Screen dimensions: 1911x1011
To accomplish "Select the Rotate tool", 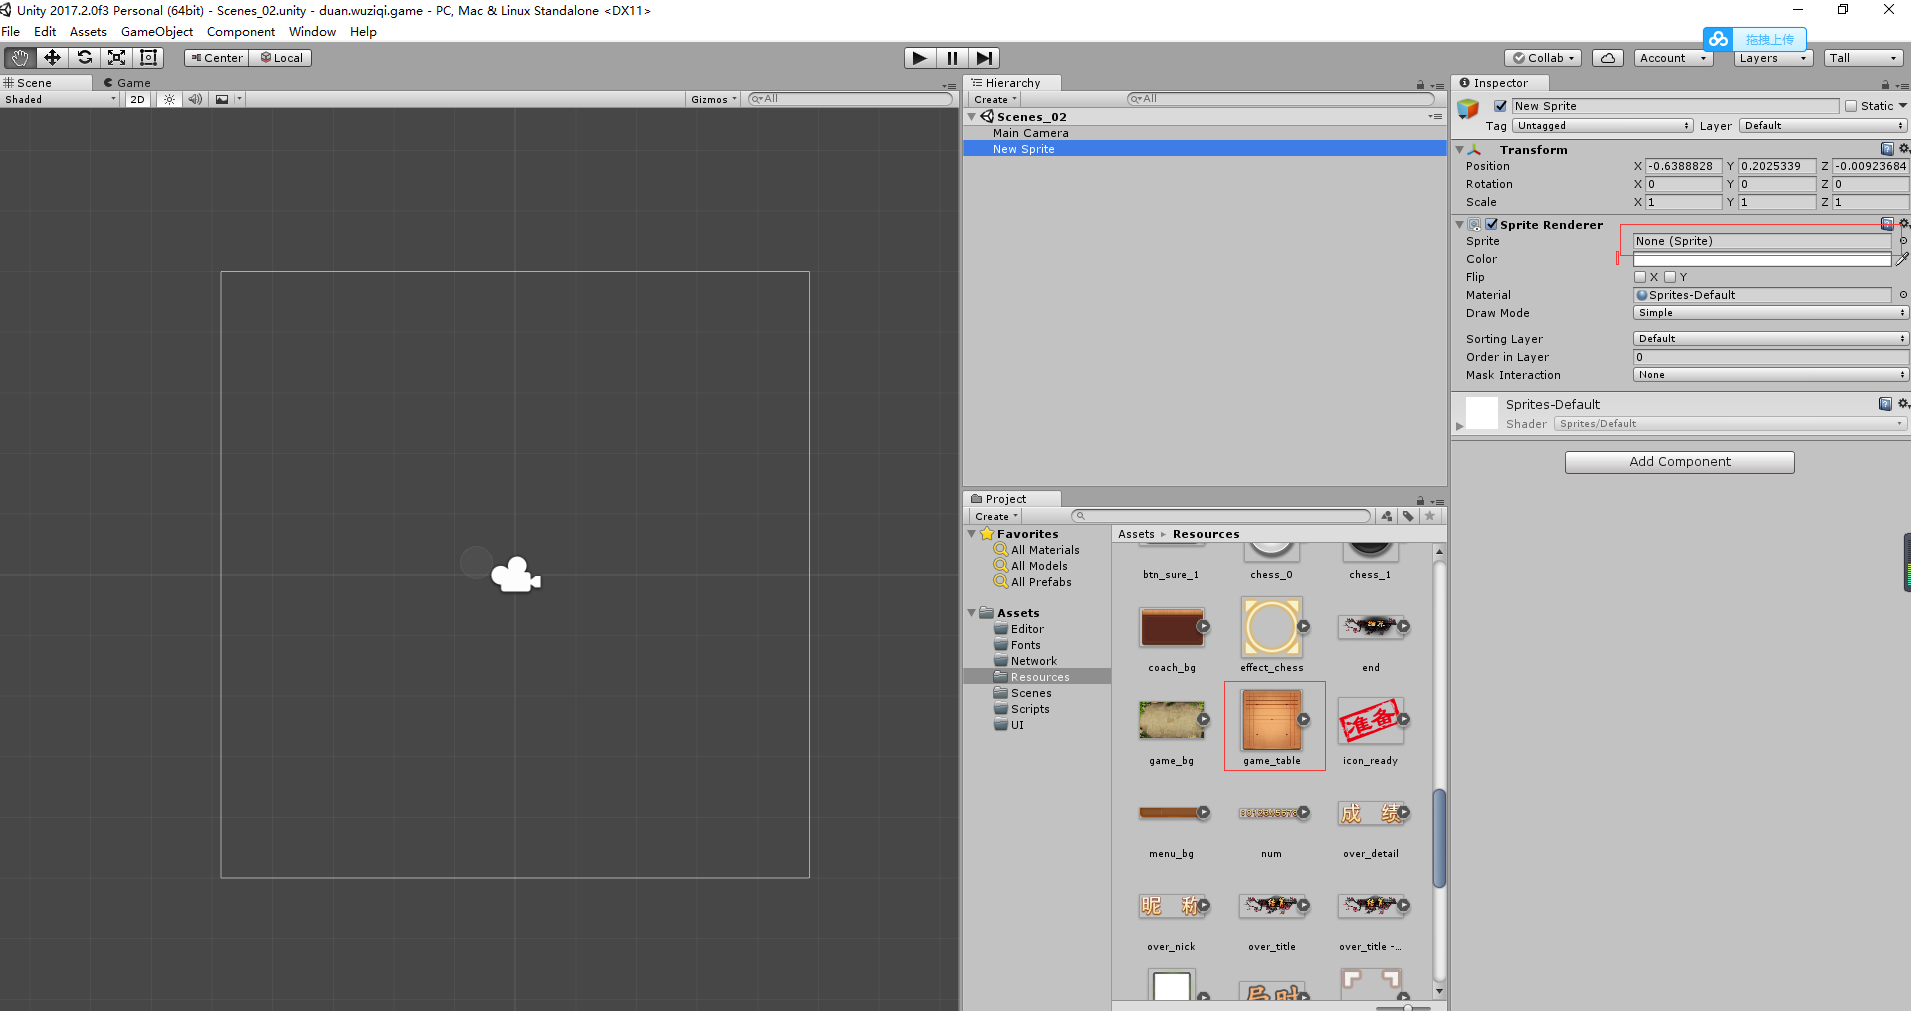I will tap(85, 57).
